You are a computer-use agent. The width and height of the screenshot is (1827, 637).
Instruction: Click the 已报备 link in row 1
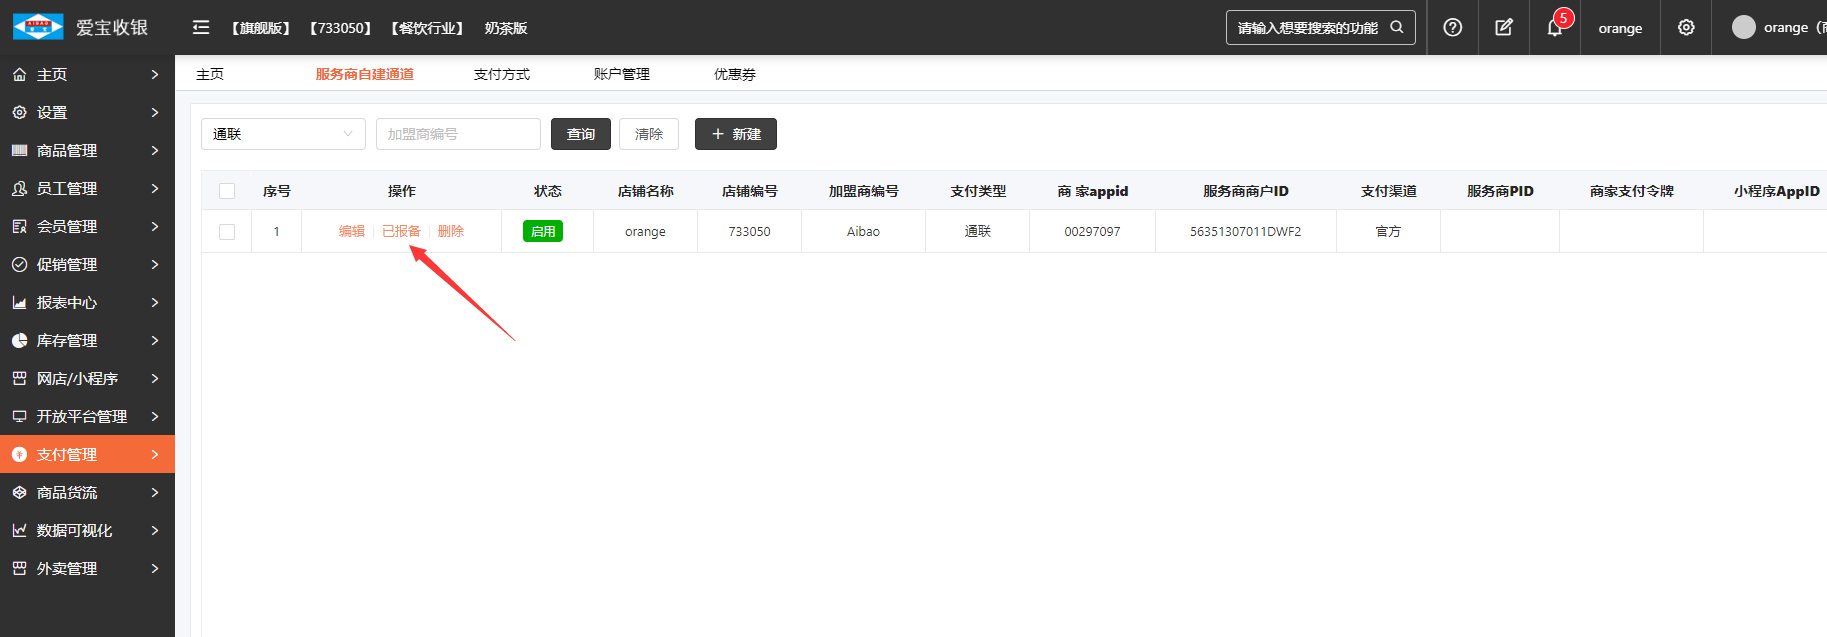pyautogui.click(x=401, y=232)
